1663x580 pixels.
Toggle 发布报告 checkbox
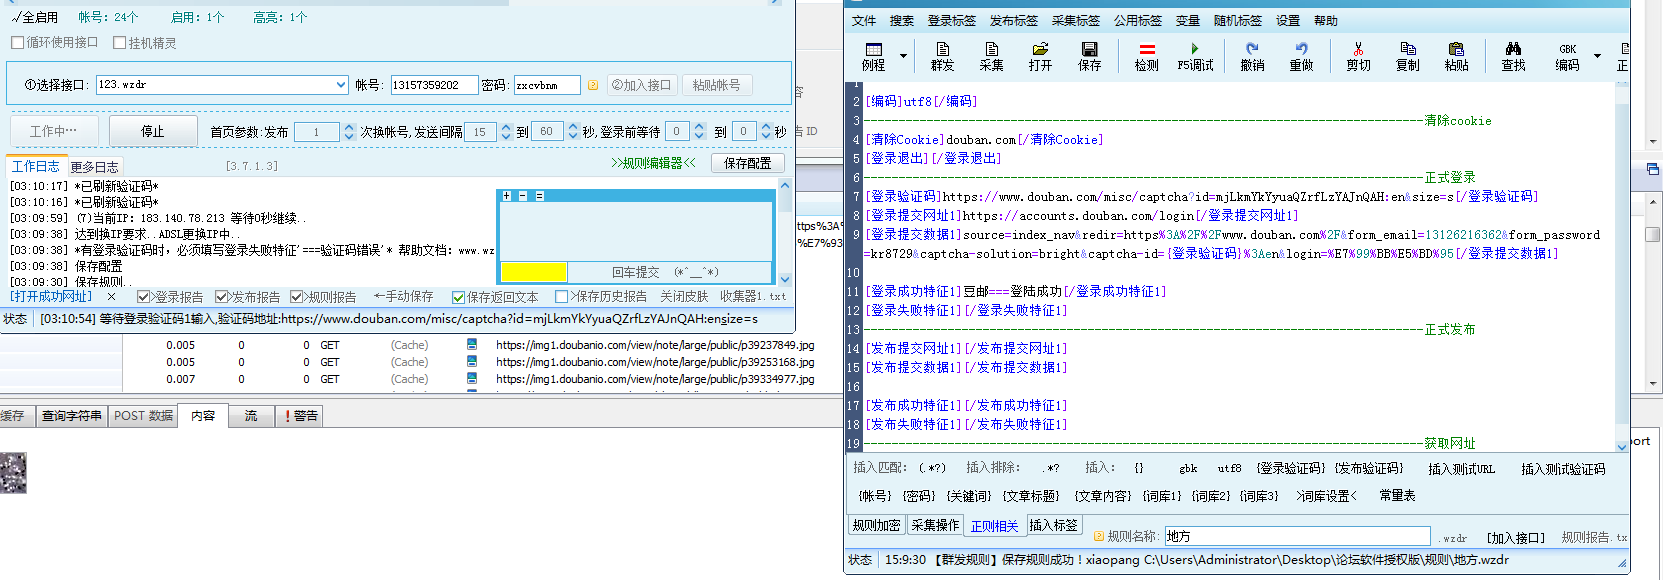[221, 297]
